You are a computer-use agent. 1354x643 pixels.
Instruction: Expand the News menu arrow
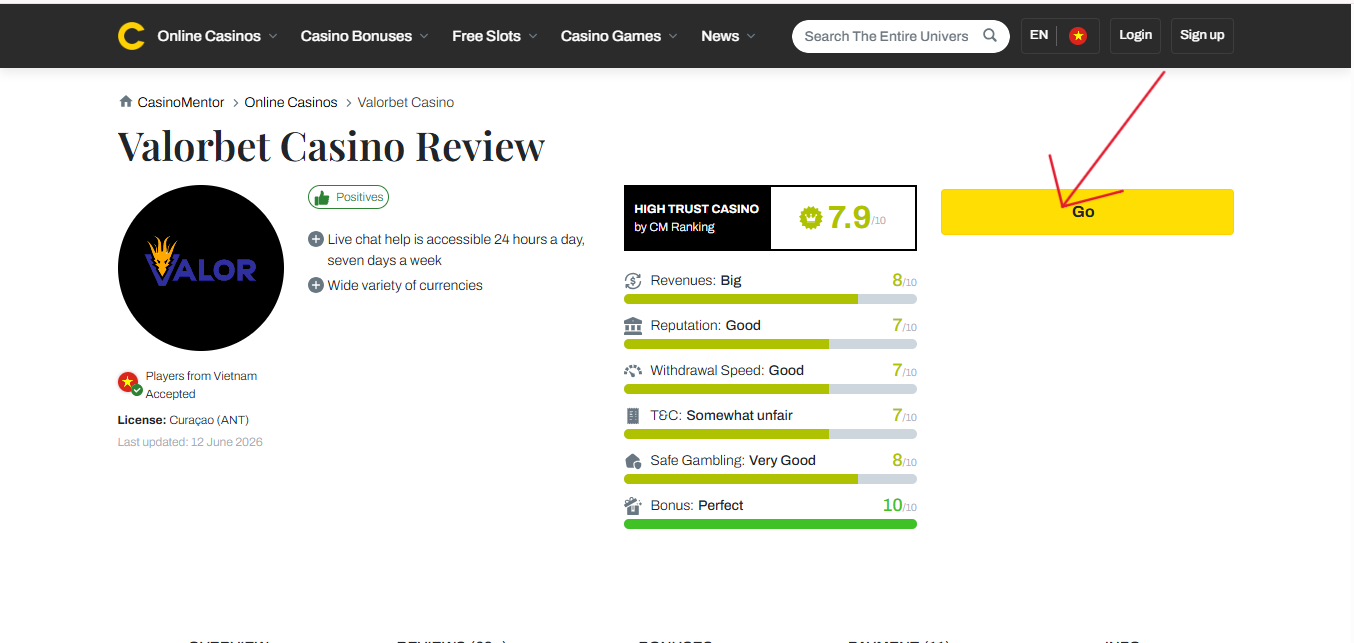(751, 36)
